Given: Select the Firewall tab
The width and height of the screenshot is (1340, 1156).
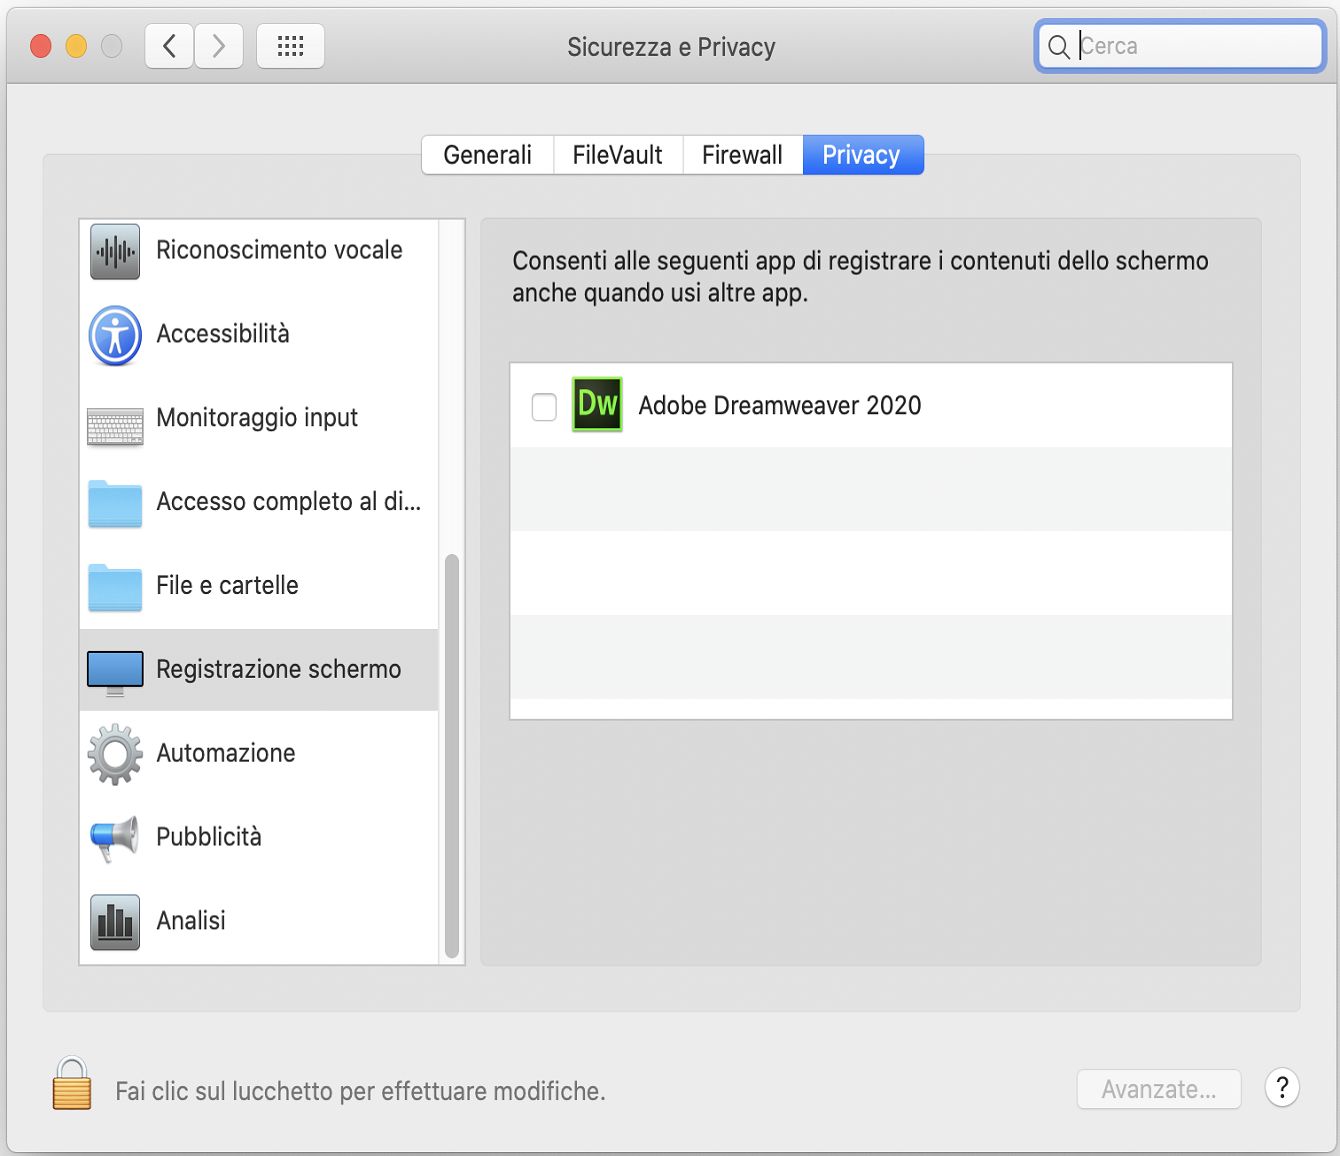Looking at the screenshot, I should point(741,155).
